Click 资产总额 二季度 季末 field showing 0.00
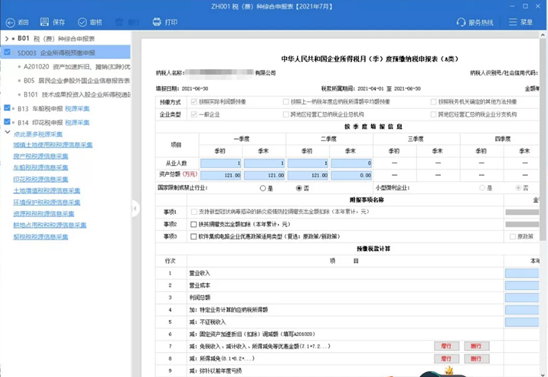This screenshot has width=548, height=377. 351,175
